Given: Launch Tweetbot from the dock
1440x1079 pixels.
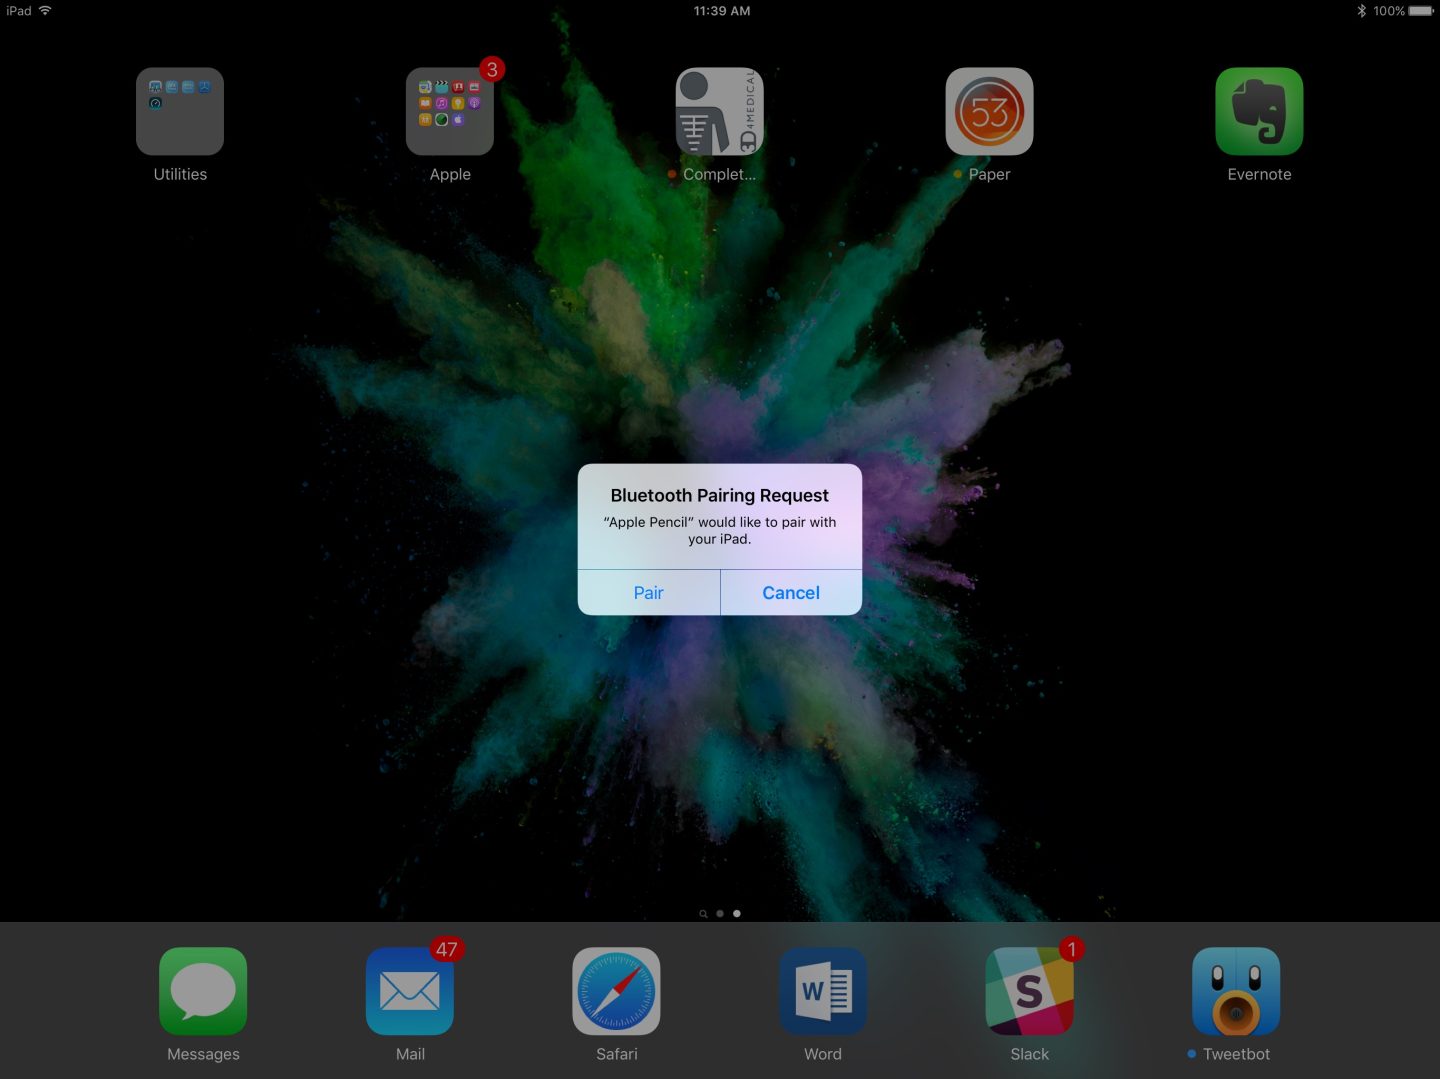Looking at the screenshot, I should coord(1236,991).
